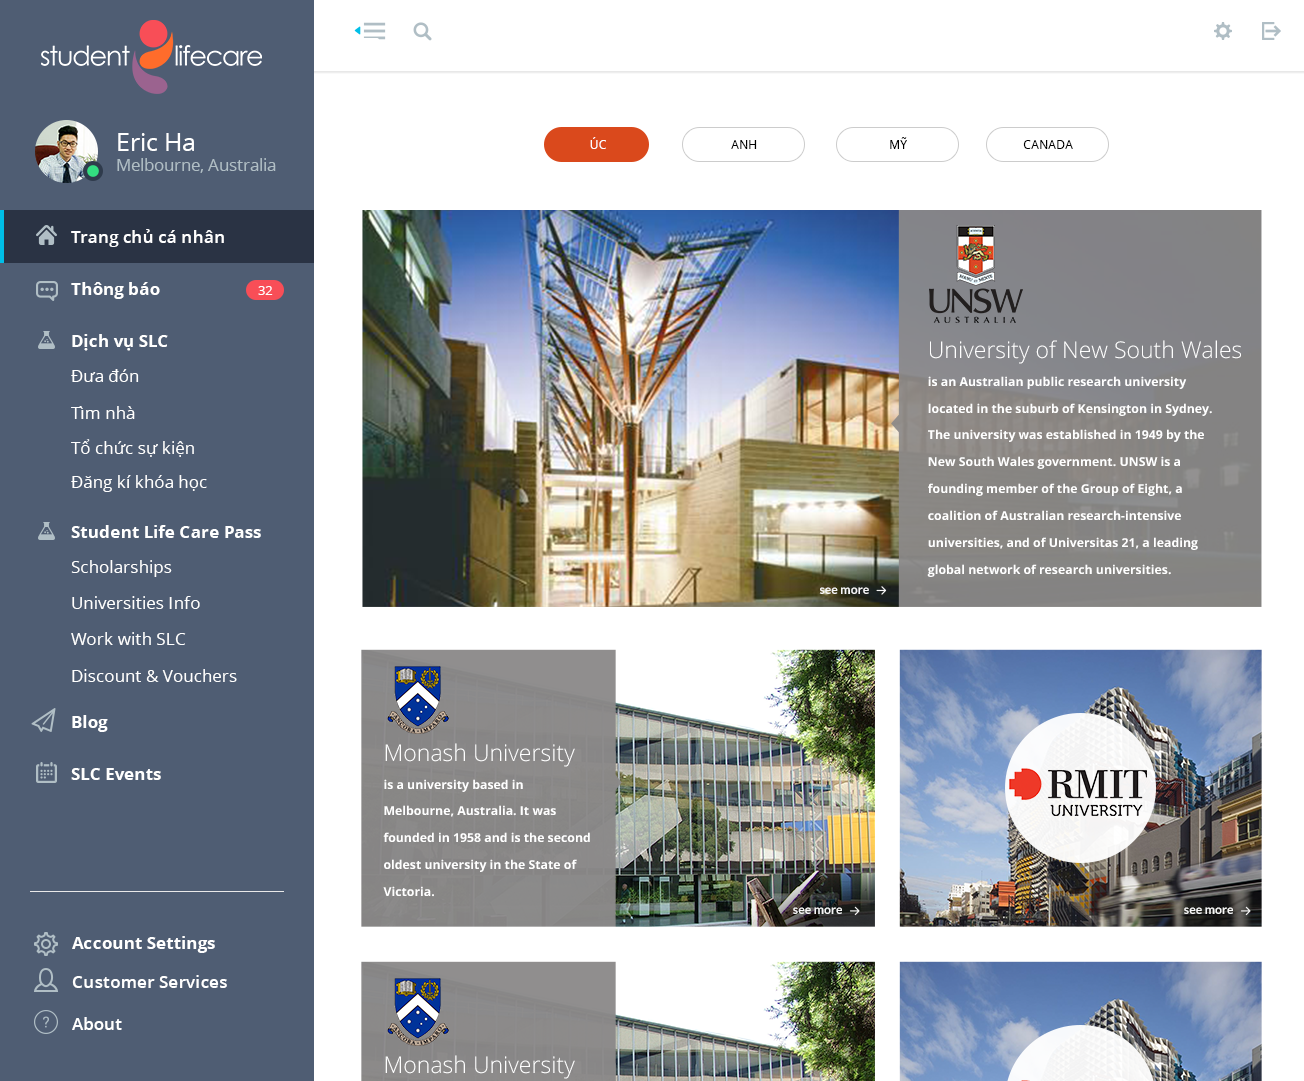1304x1081 pixels.
Task: Open Đưa đón service
Action: click(105, 376)
